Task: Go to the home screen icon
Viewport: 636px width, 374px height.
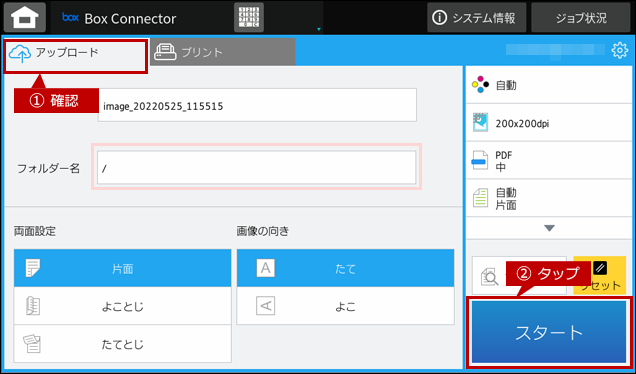Action: [x=25, y=17]
